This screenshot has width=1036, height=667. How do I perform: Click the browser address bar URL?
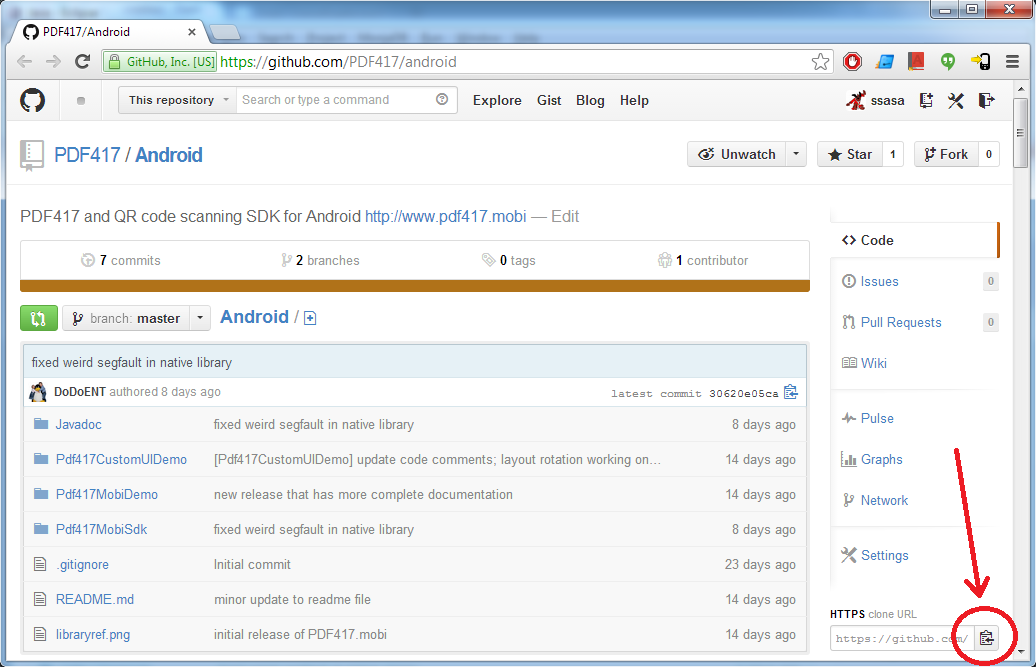point(338,62)
